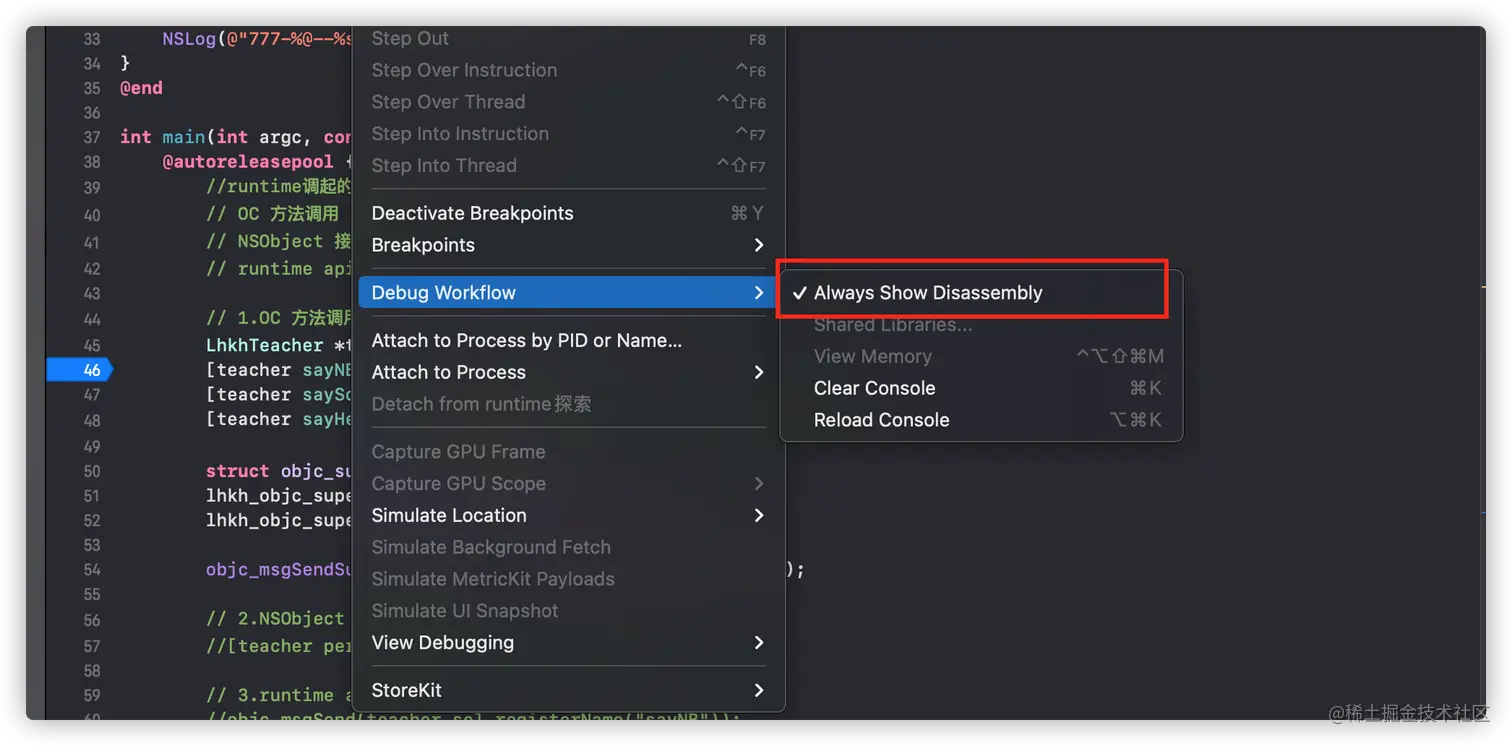The image size is (1512, 746).
Task: Toggle the breakpoint on line 46
Action: tap(80, 370)
